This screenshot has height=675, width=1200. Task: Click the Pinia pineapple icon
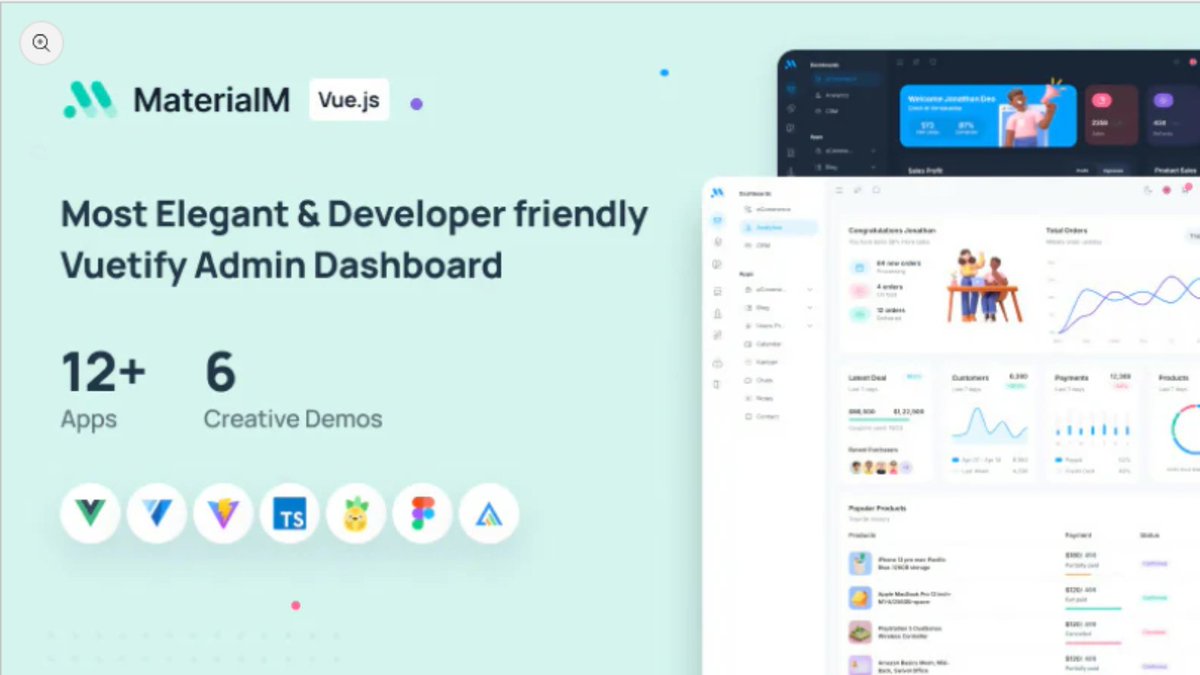coord(356,514)
